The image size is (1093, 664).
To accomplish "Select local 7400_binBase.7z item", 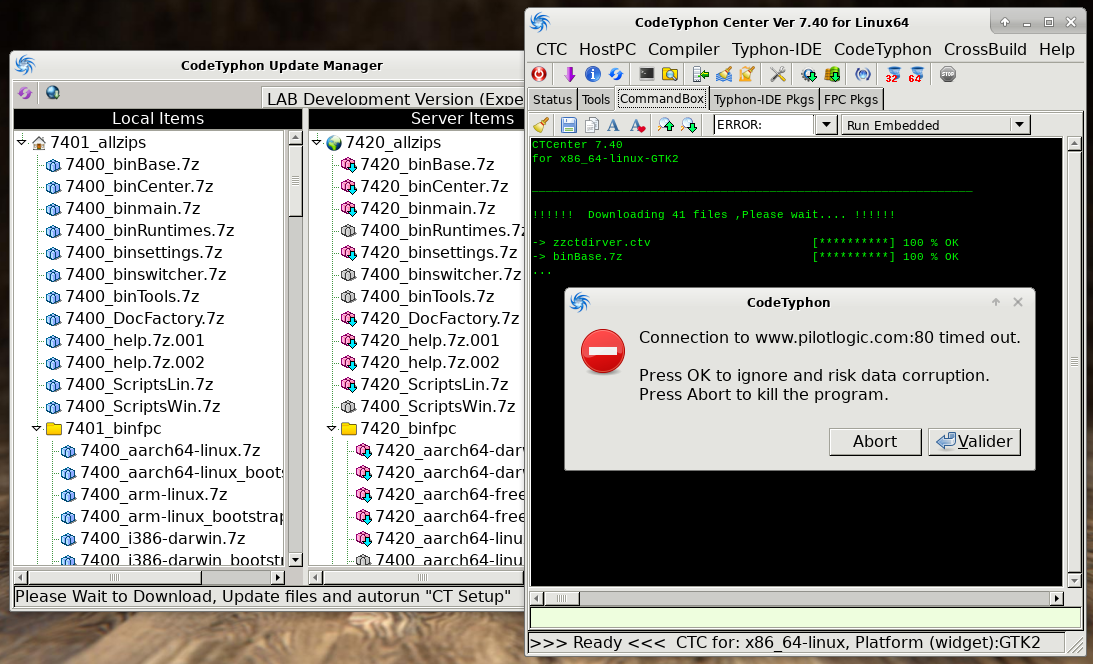I will [132, 164].
